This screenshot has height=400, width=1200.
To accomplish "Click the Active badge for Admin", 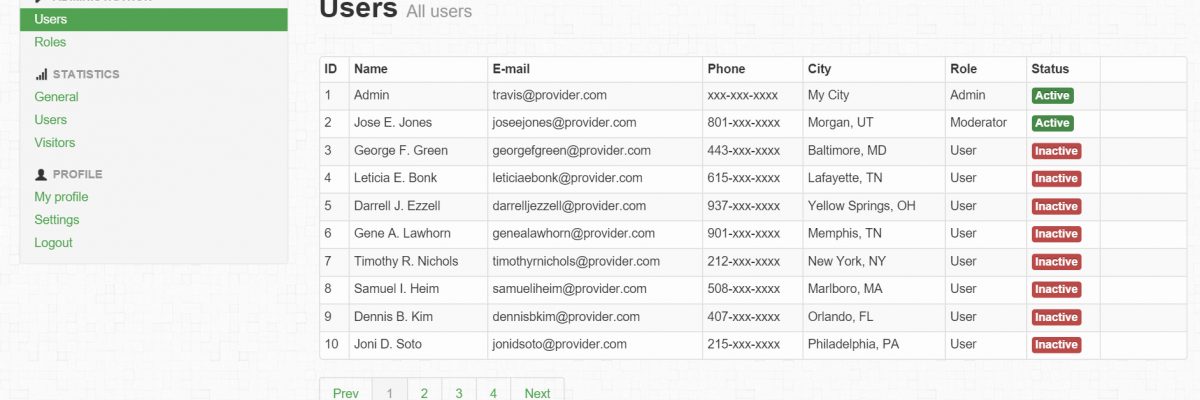I will [x=1052, y=96].
